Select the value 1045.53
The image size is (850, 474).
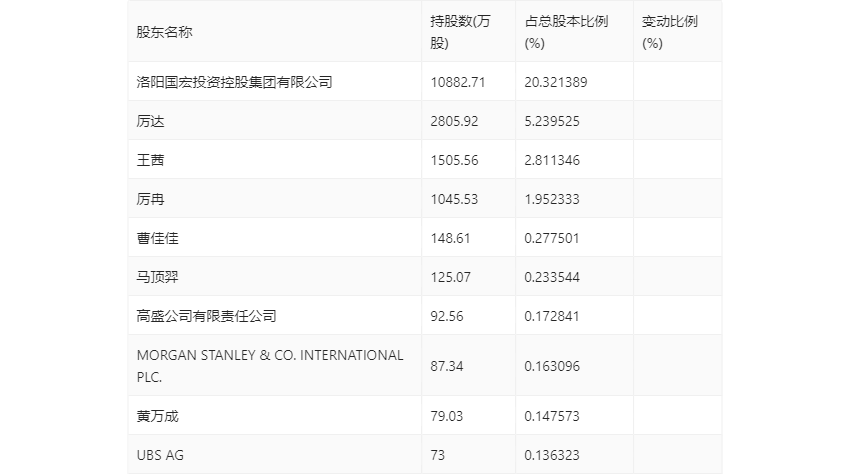pyautogui.click(x=454, y=199)
